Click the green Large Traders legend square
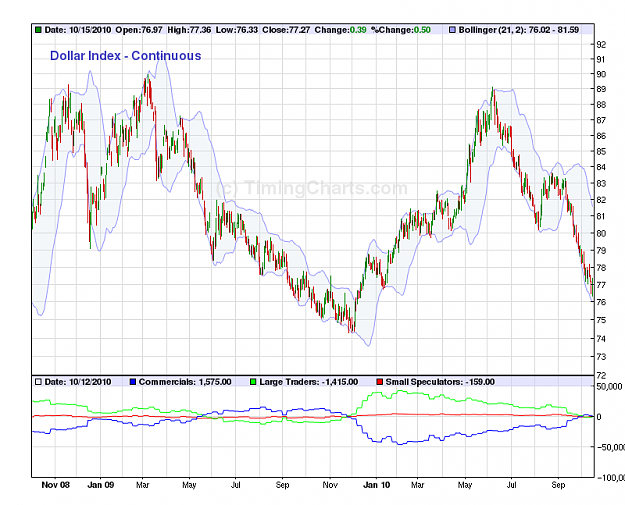Image resolution: width=625 pixels, height=505 pixels. click(x=253, y=382)
